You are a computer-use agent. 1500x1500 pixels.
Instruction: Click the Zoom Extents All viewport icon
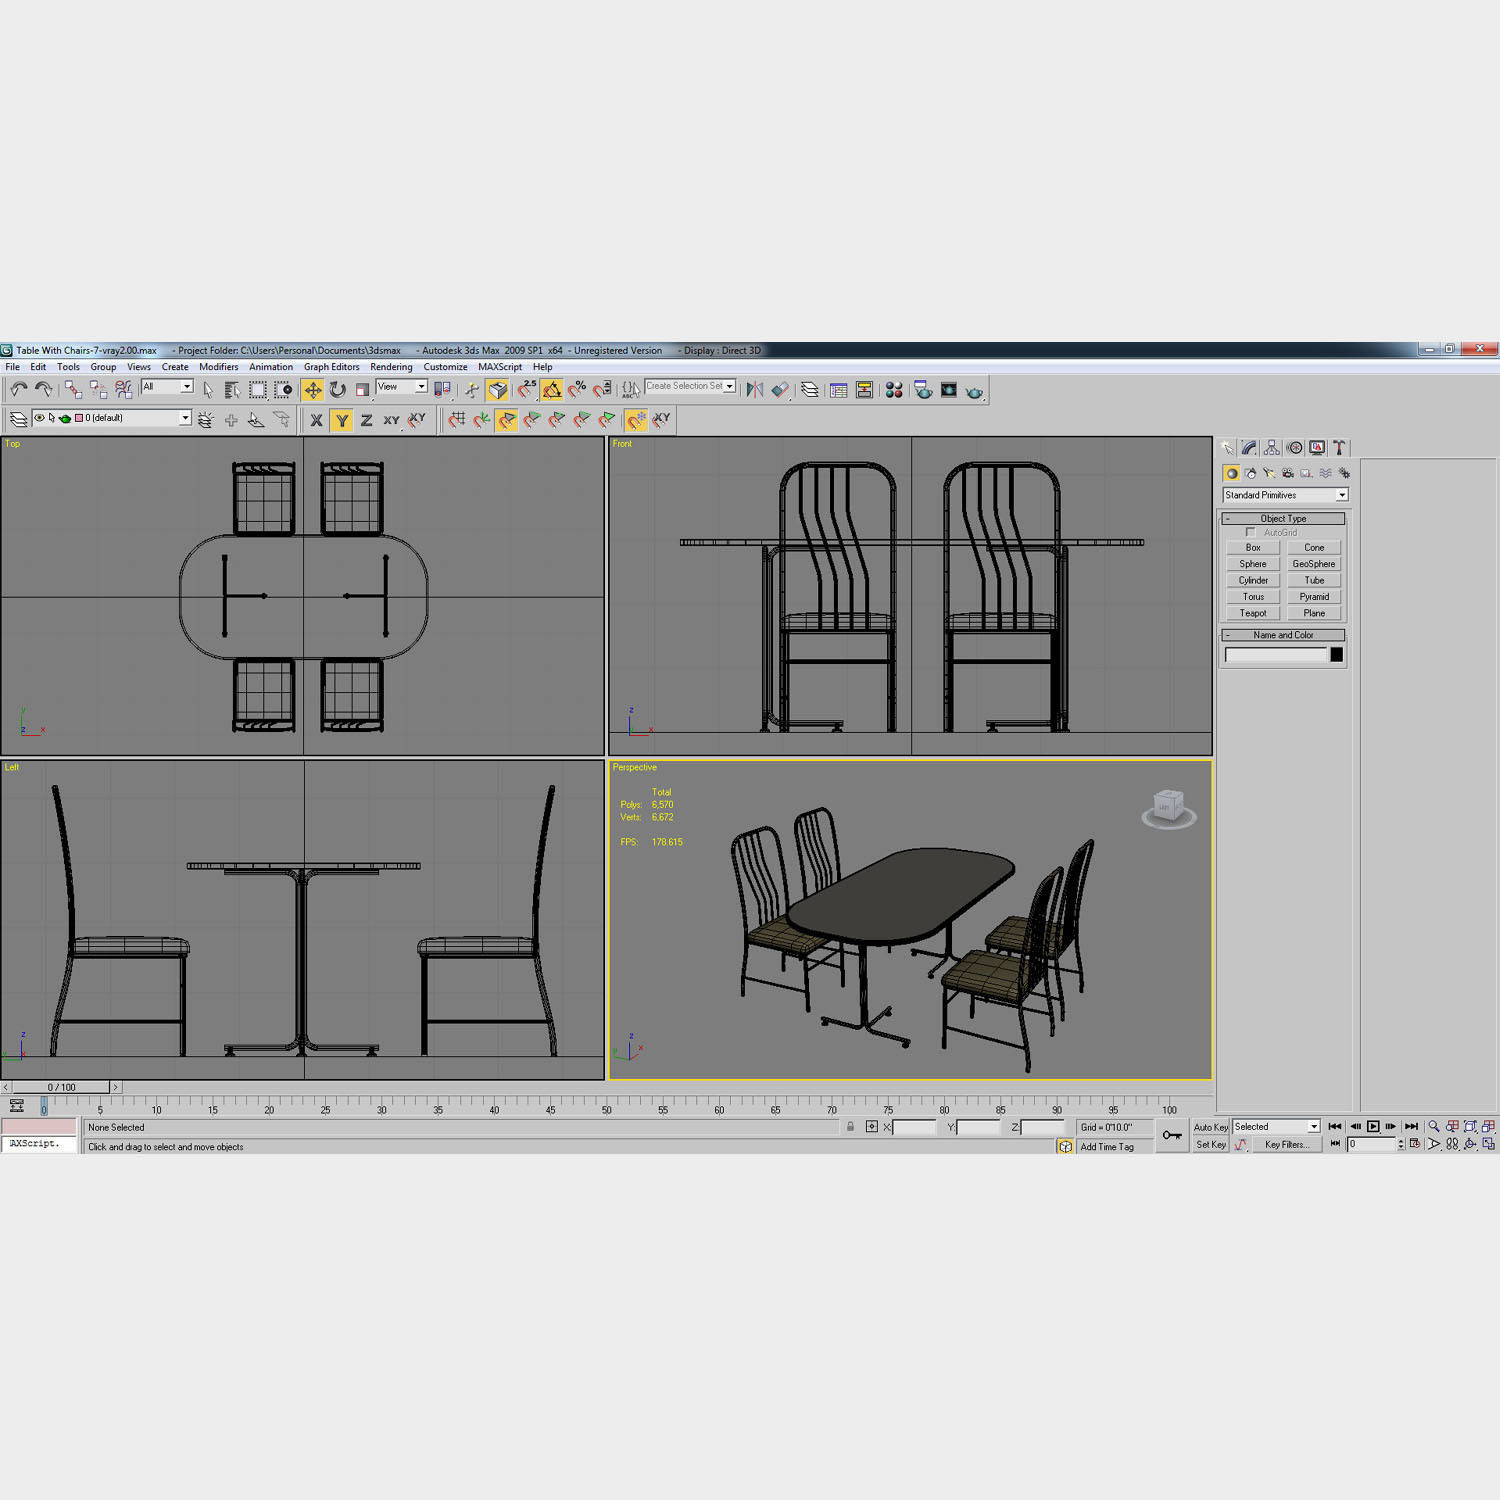pyautogui.click(x=1488, y=1126)
